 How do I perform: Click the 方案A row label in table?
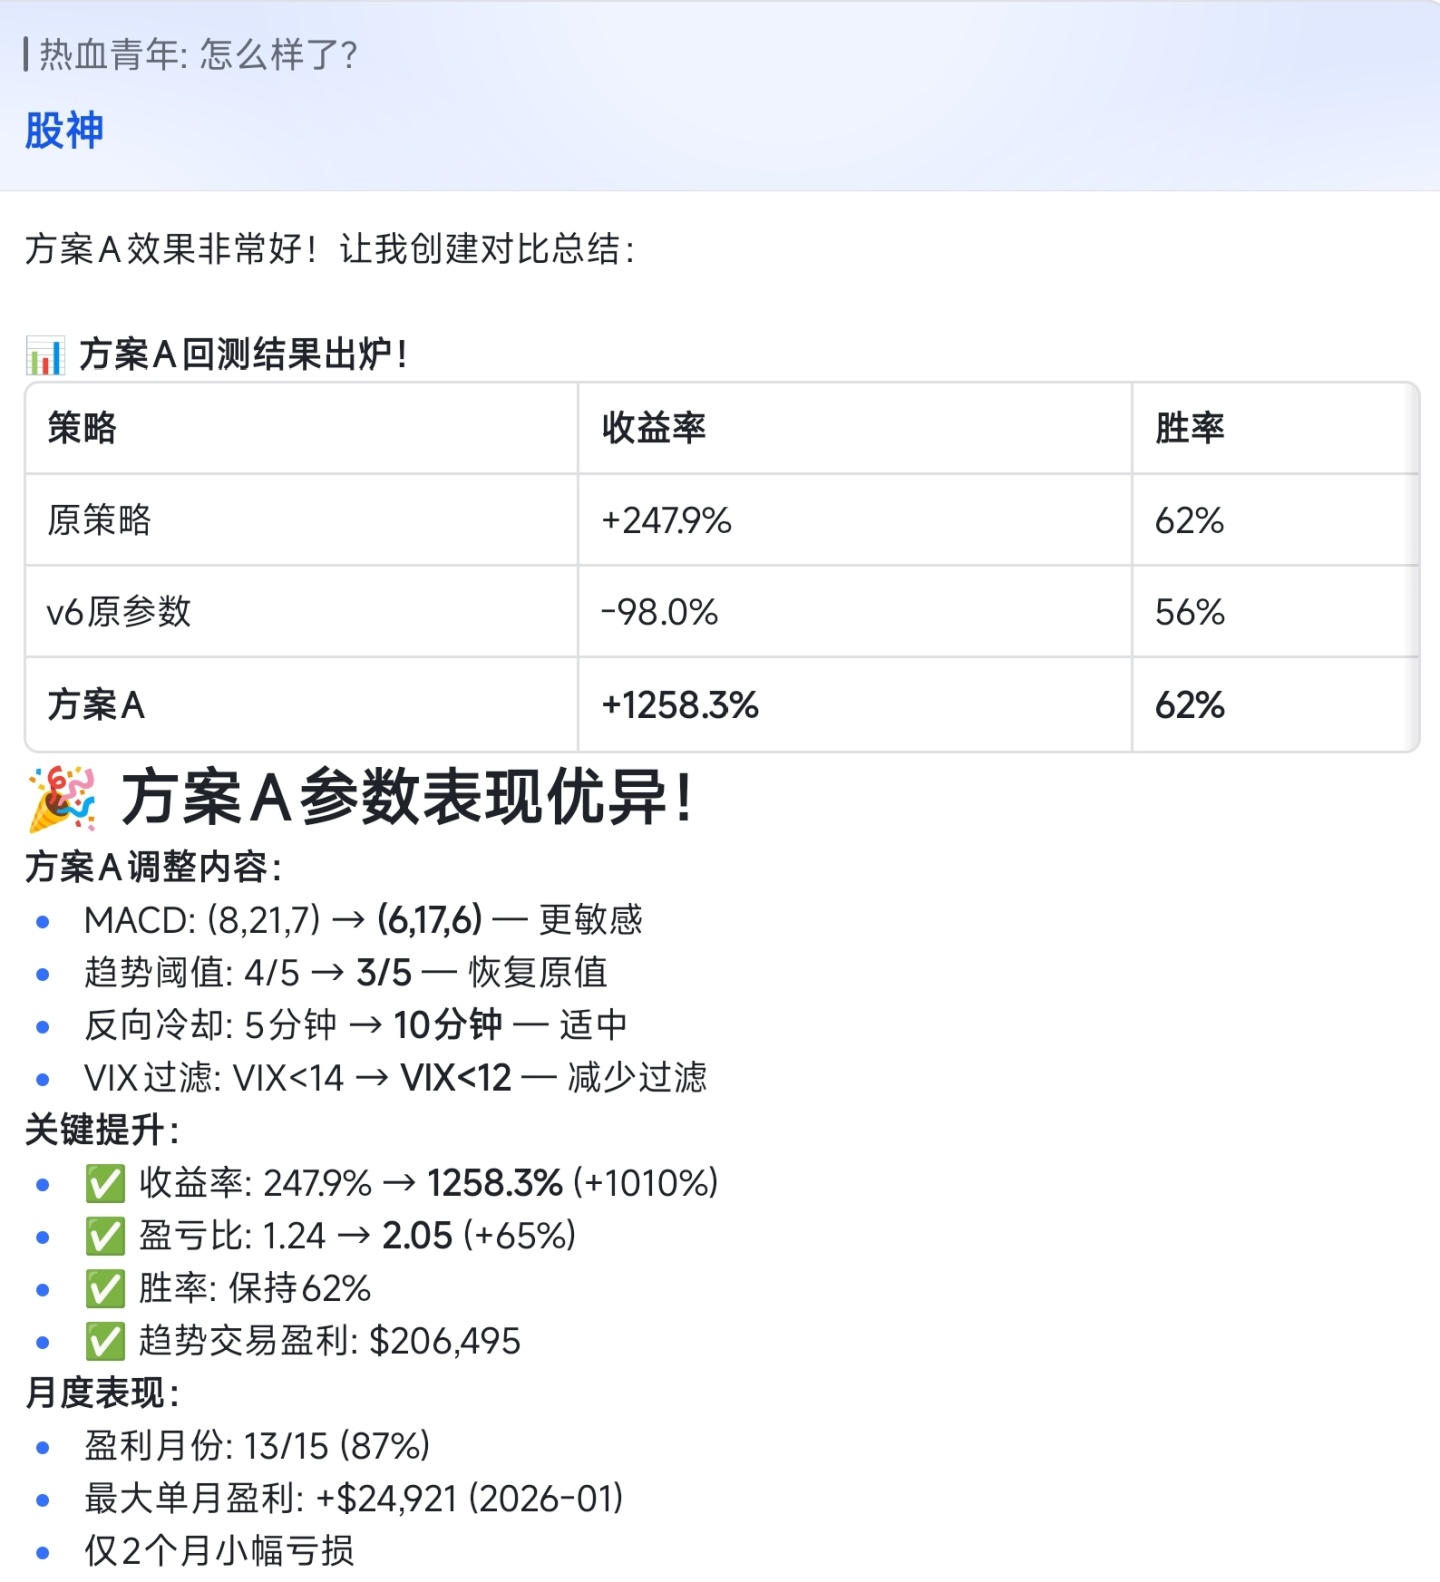(x=96, y=705)
